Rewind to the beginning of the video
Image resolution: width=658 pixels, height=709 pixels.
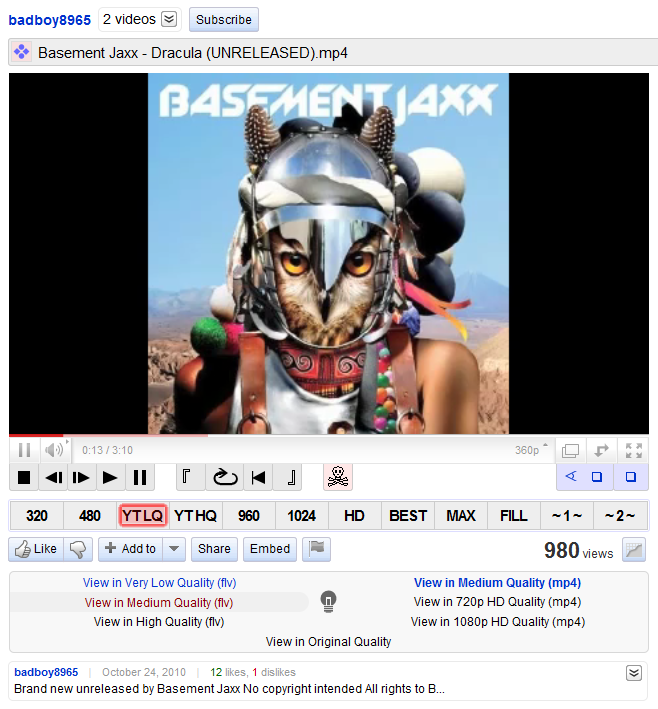(x=258, y=477)
